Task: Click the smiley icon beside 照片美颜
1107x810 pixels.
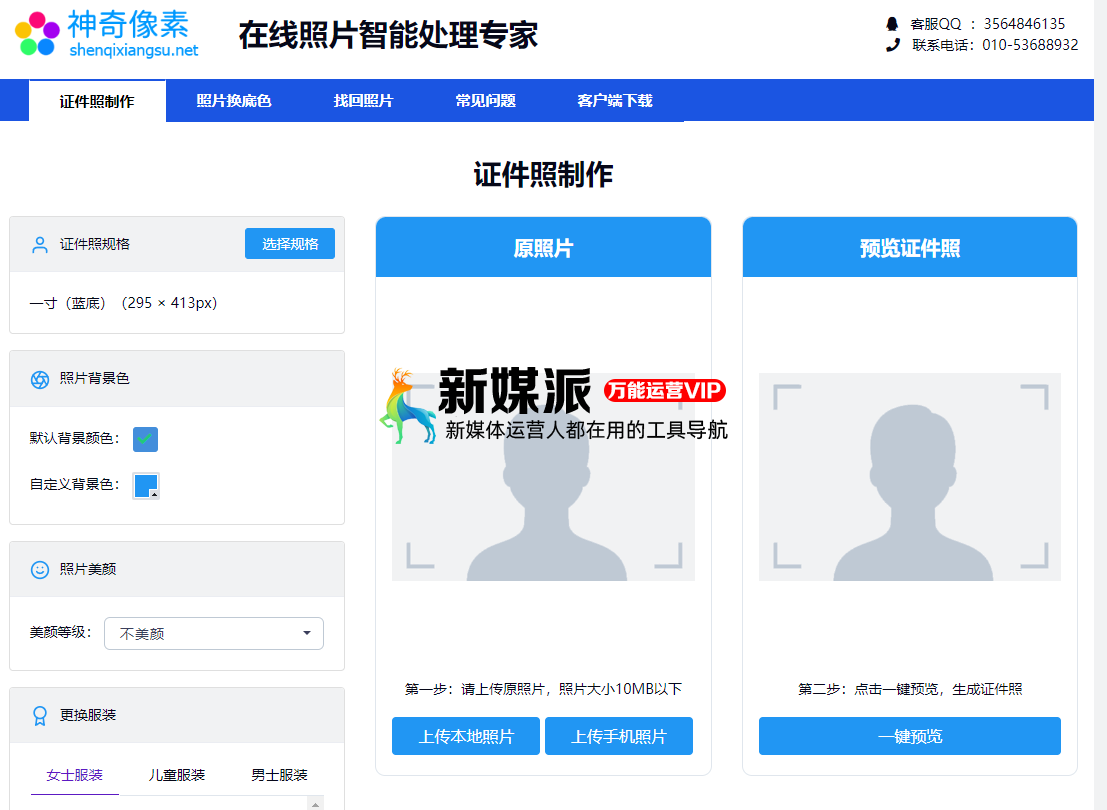Action: pos(40,570)
